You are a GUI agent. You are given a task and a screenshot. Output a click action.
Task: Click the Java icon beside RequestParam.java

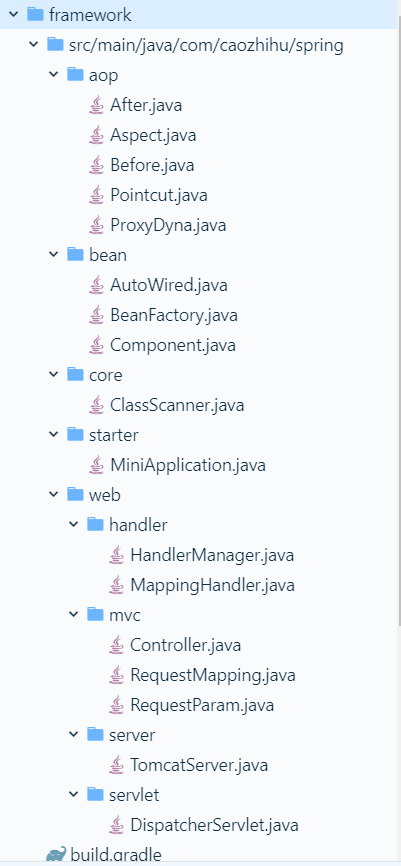(117, 705)
